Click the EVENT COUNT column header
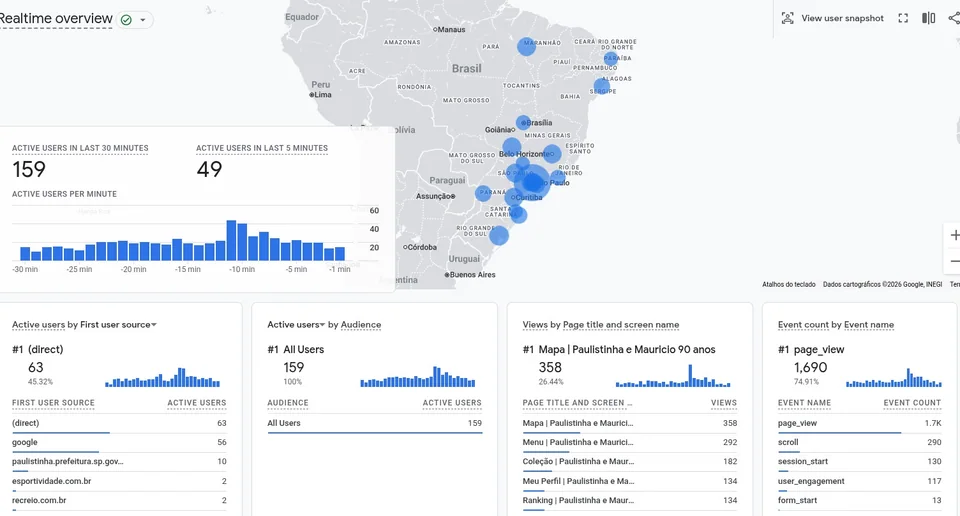960x516 pixels. tap(912, 403)
